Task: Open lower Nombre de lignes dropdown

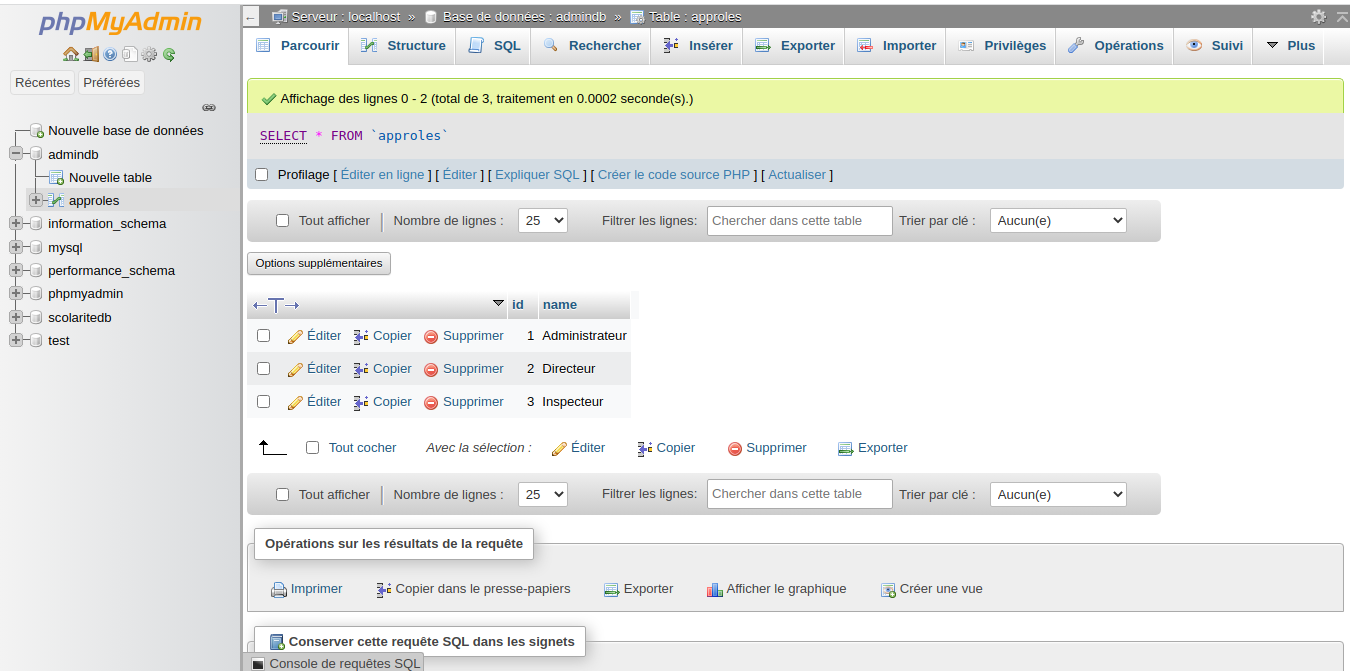Action: [x=543, y=495]
